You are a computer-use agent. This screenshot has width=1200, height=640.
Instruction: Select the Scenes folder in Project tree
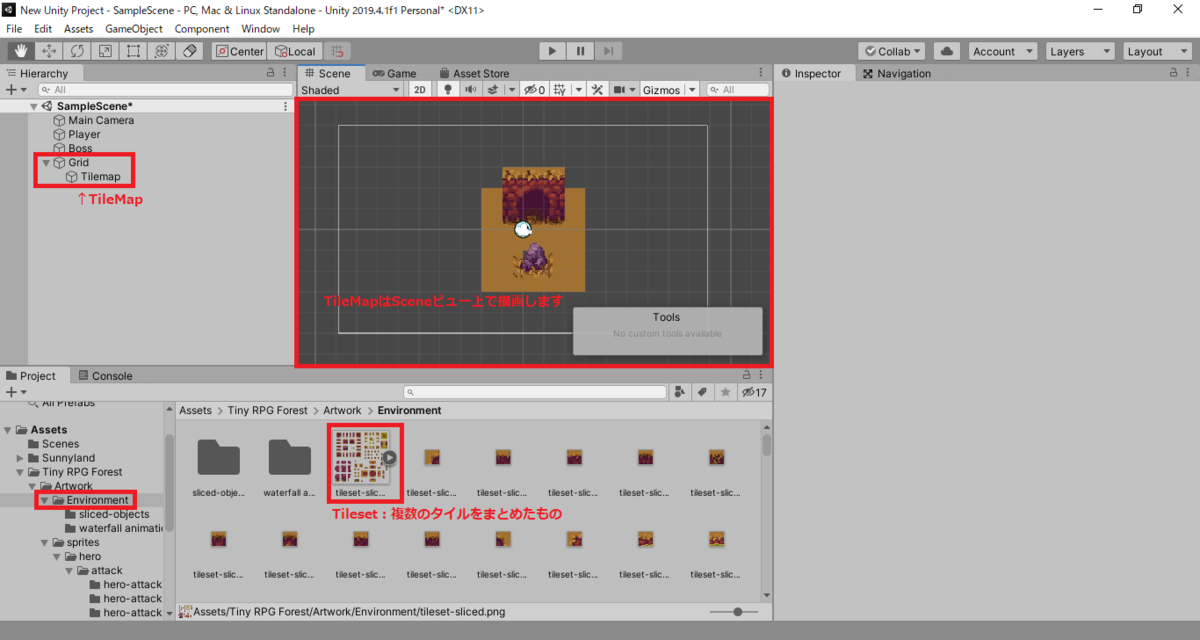click(60, 444)
